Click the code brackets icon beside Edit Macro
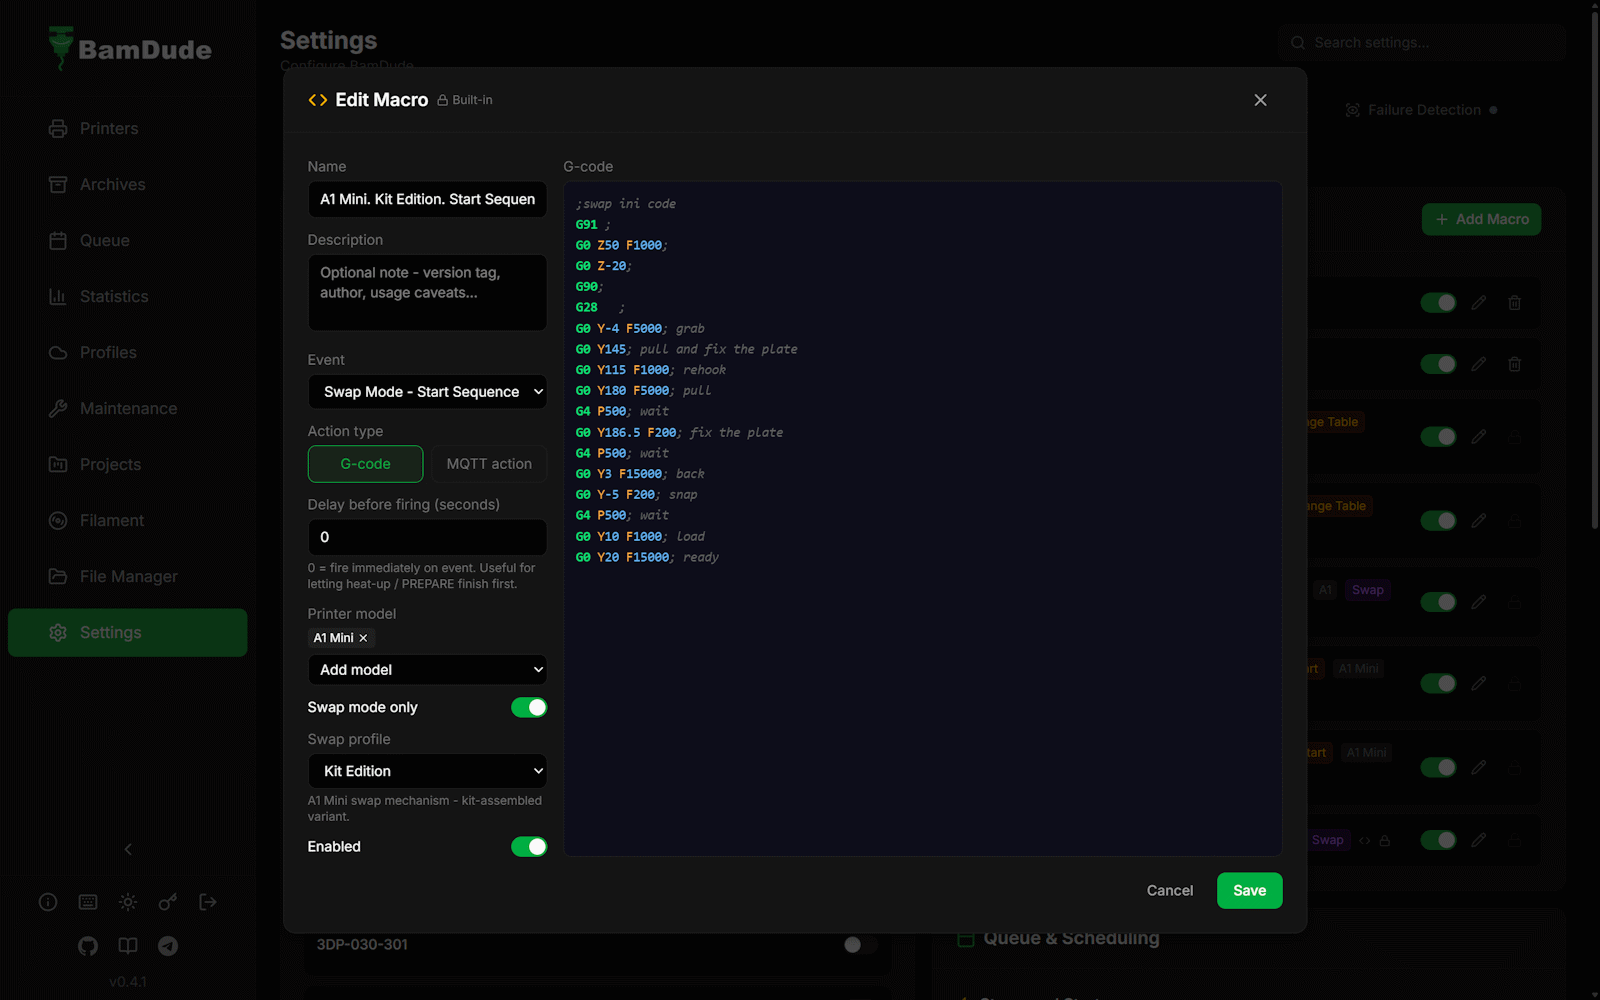 click(x=318, y=100)
